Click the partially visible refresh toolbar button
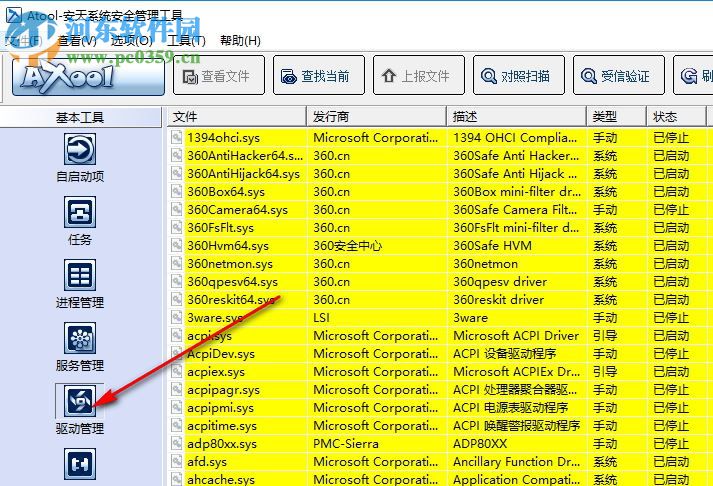Image resolution: width=713 pixels, height=486 pixels. 693,75
